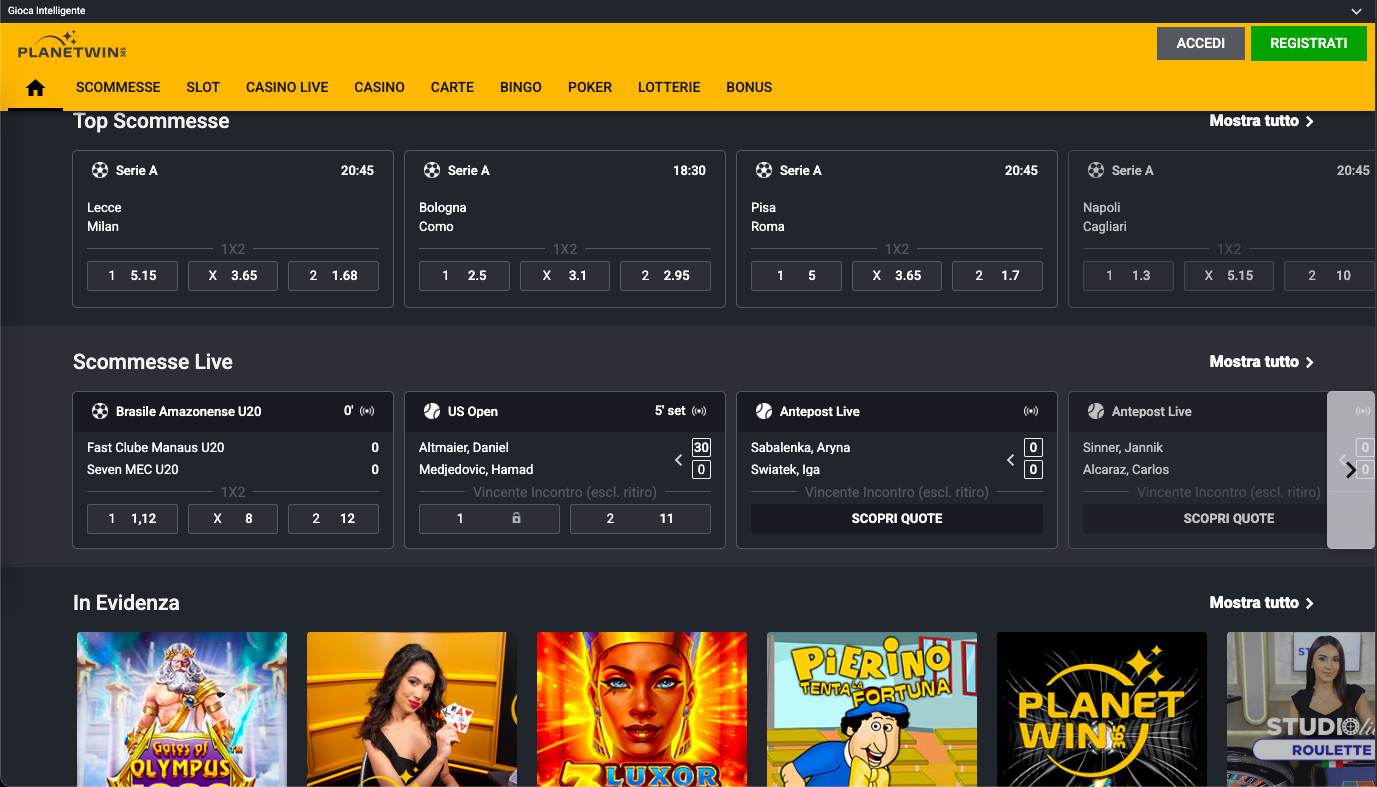Screen dimensions: 1377x787
Task: Click the home icon in navigation bar
Action: click(x=35, y=88)
